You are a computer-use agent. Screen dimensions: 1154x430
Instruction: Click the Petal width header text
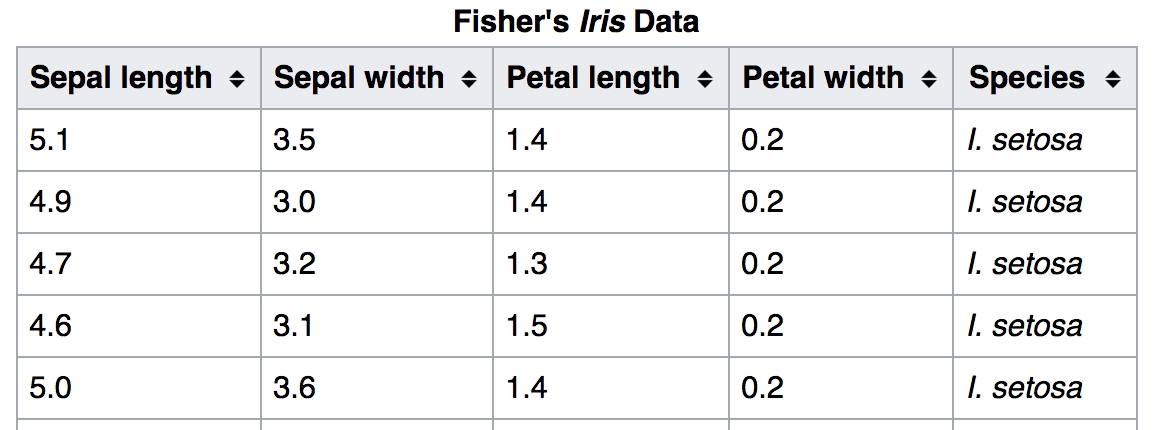pyautogui.click(x=823, y=78)
